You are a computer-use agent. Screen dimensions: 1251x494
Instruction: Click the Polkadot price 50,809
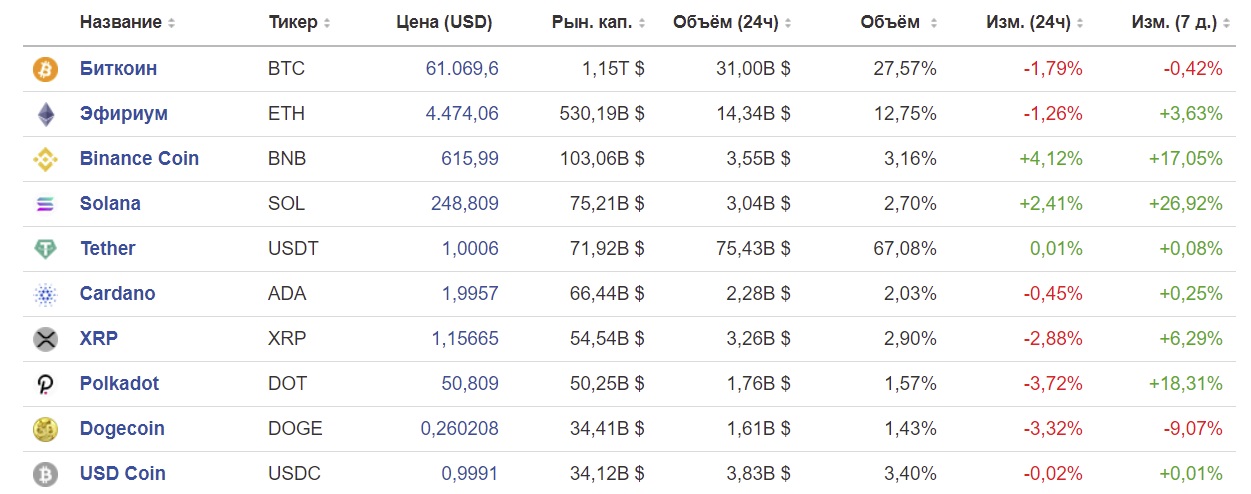point(470,384)
